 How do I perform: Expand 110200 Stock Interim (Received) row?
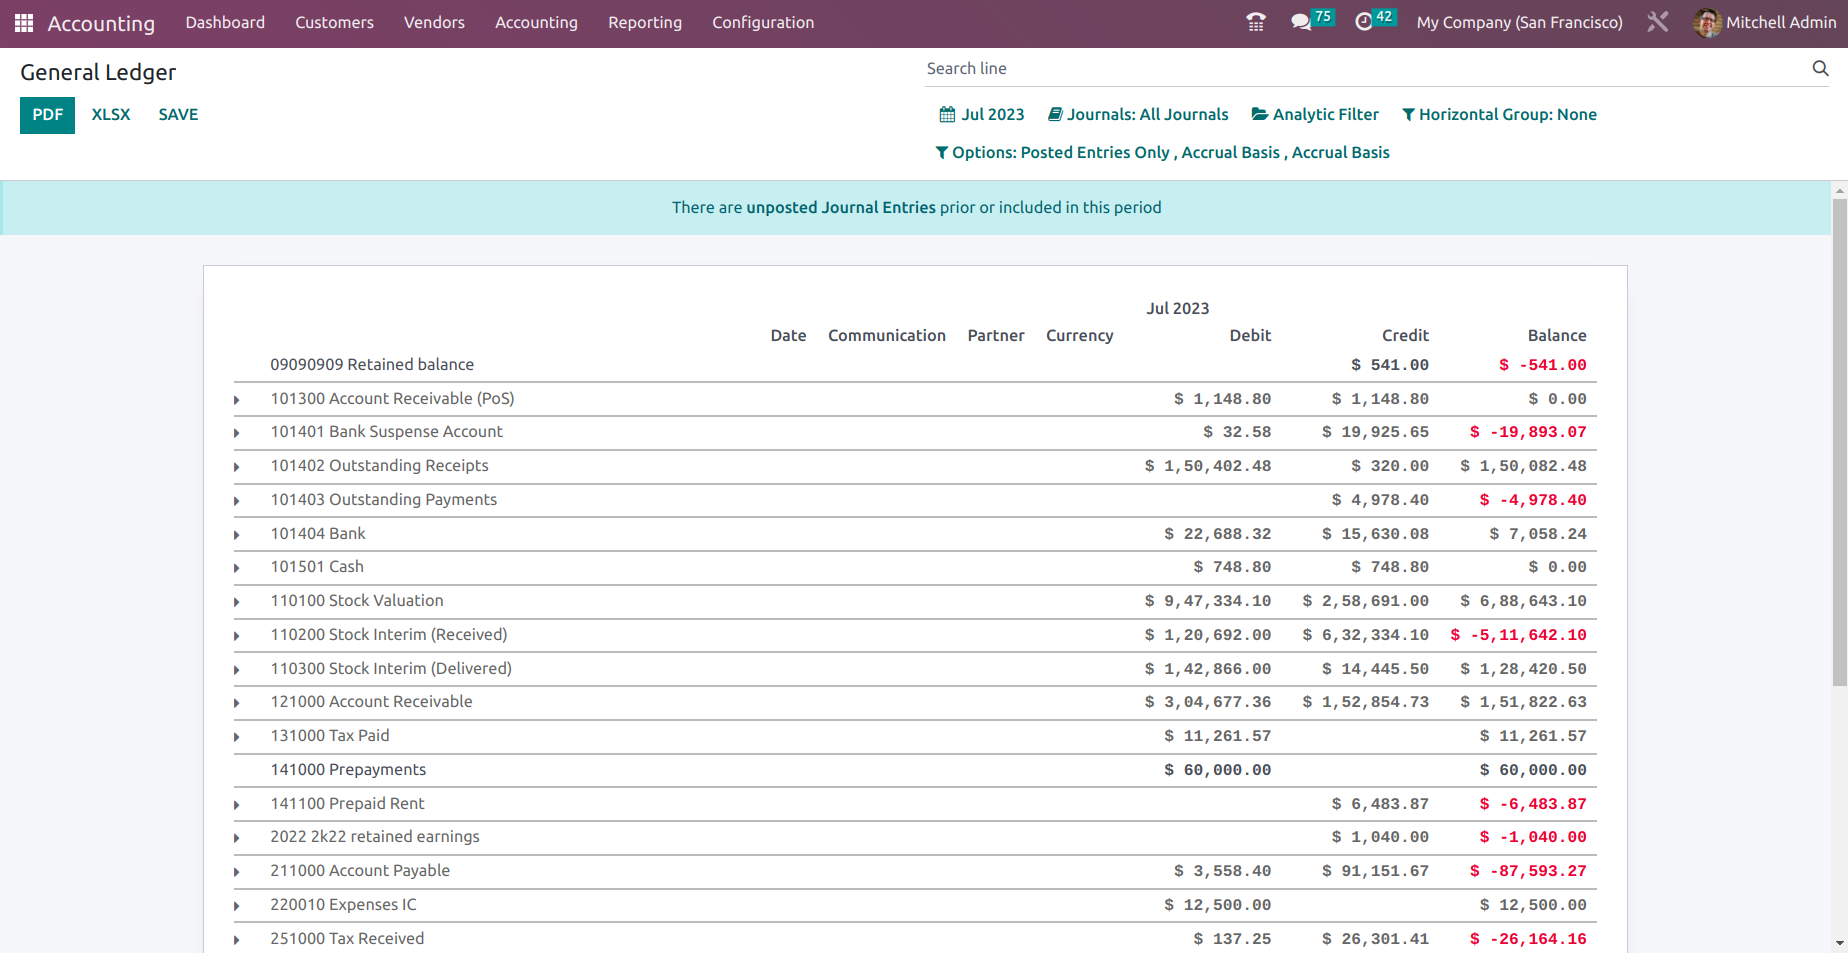[x=237, y=636]
